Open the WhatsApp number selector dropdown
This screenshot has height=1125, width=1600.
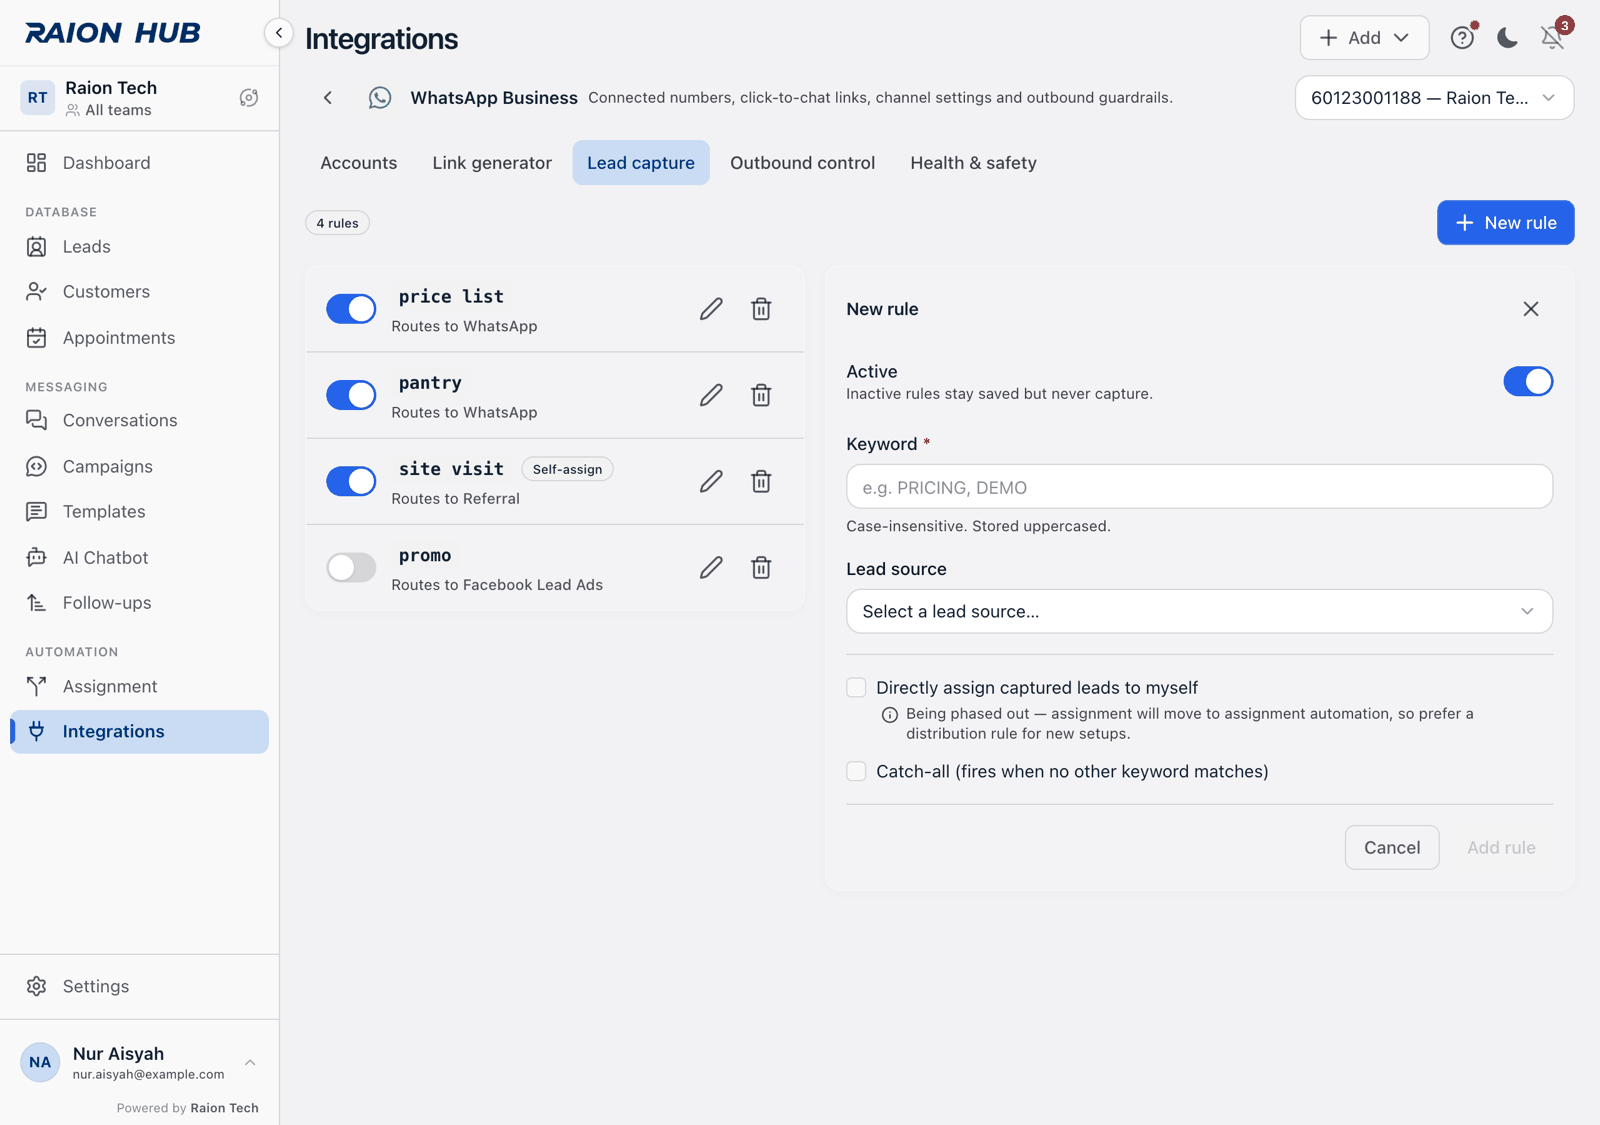coord(1434,98)
